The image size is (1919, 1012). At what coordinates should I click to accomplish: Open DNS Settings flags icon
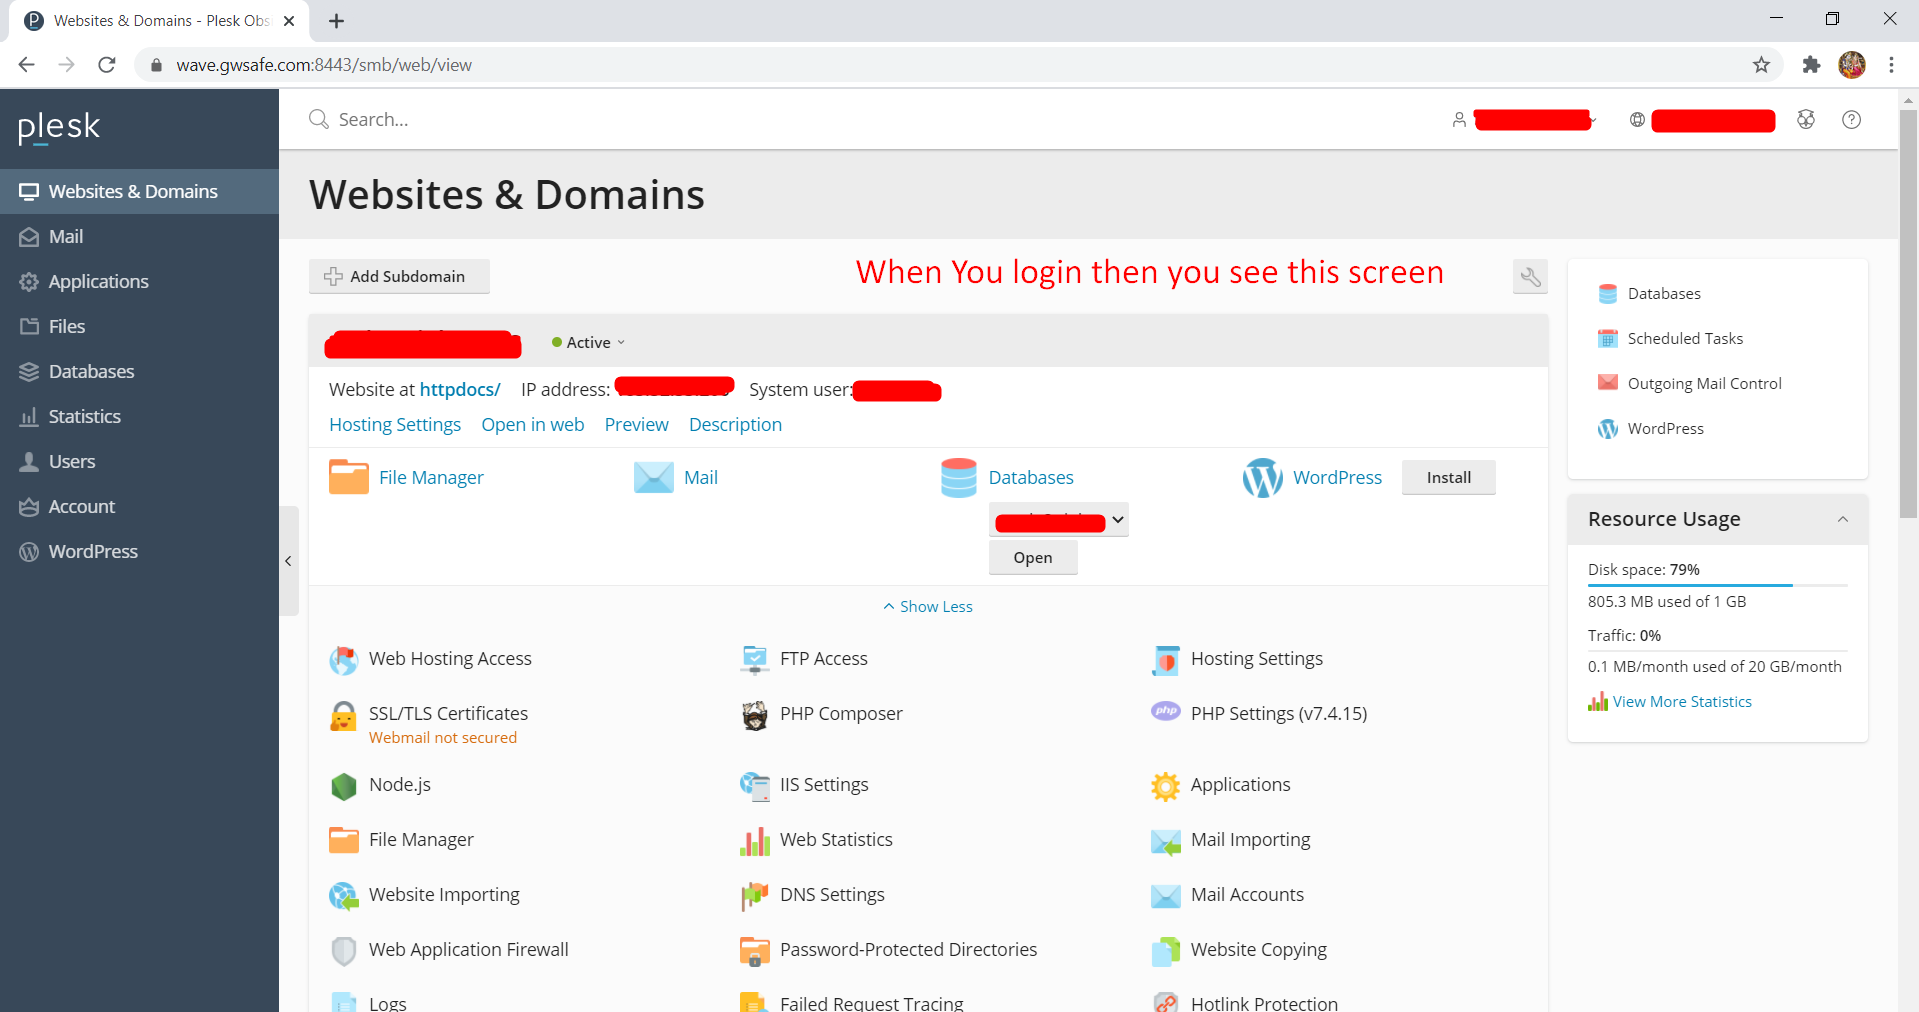tap(754, 896)
